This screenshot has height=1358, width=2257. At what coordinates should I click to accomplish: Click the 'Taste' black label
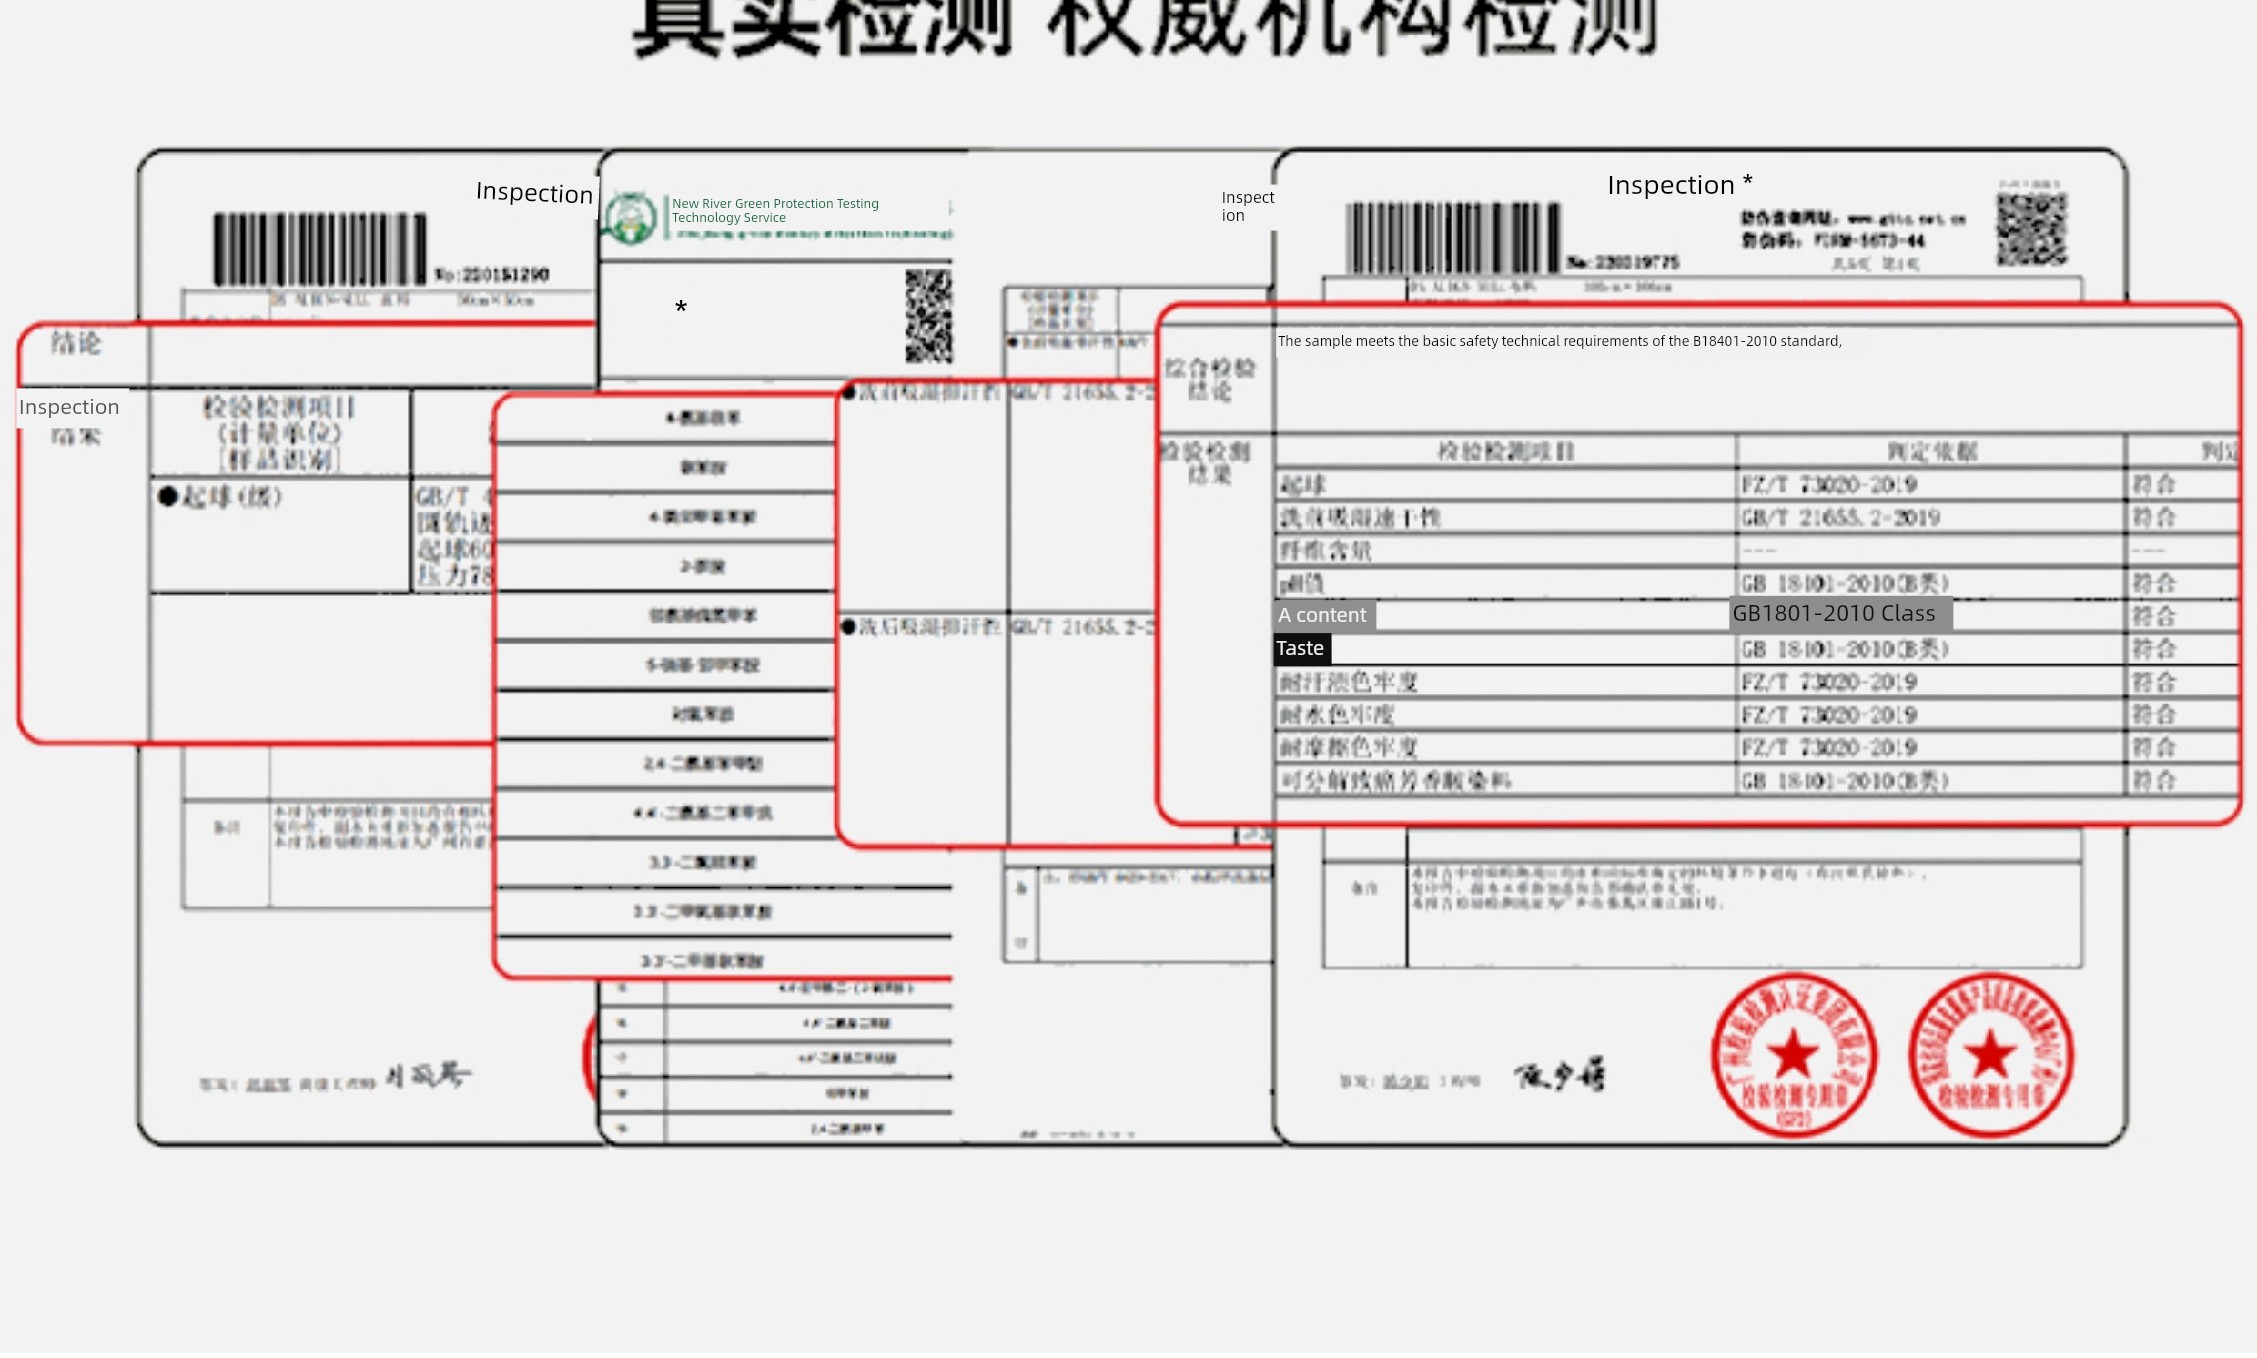[x=1300, y=648]
